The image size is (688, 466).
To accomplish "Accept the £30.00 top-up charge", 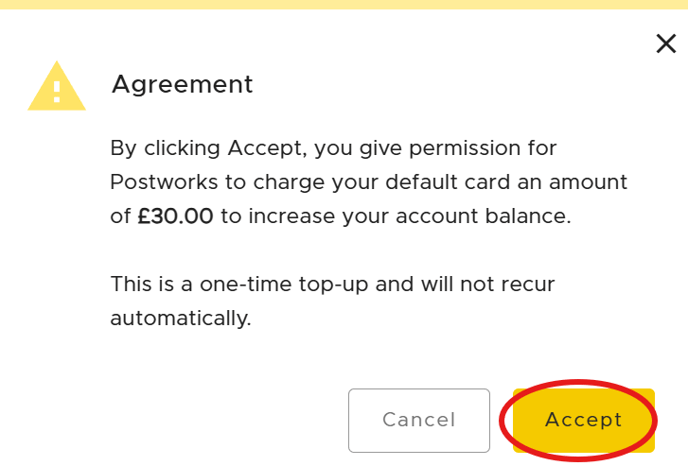I will pos(584,420).
